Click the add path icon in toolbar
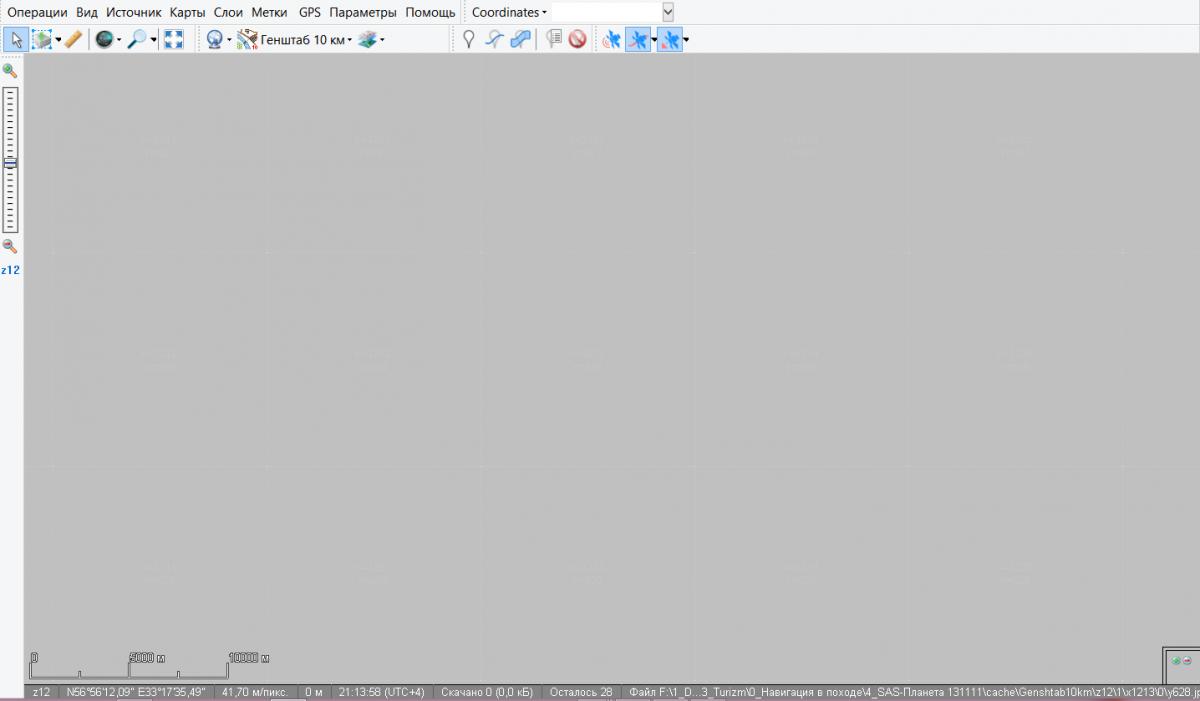 [x=493, y=40]
